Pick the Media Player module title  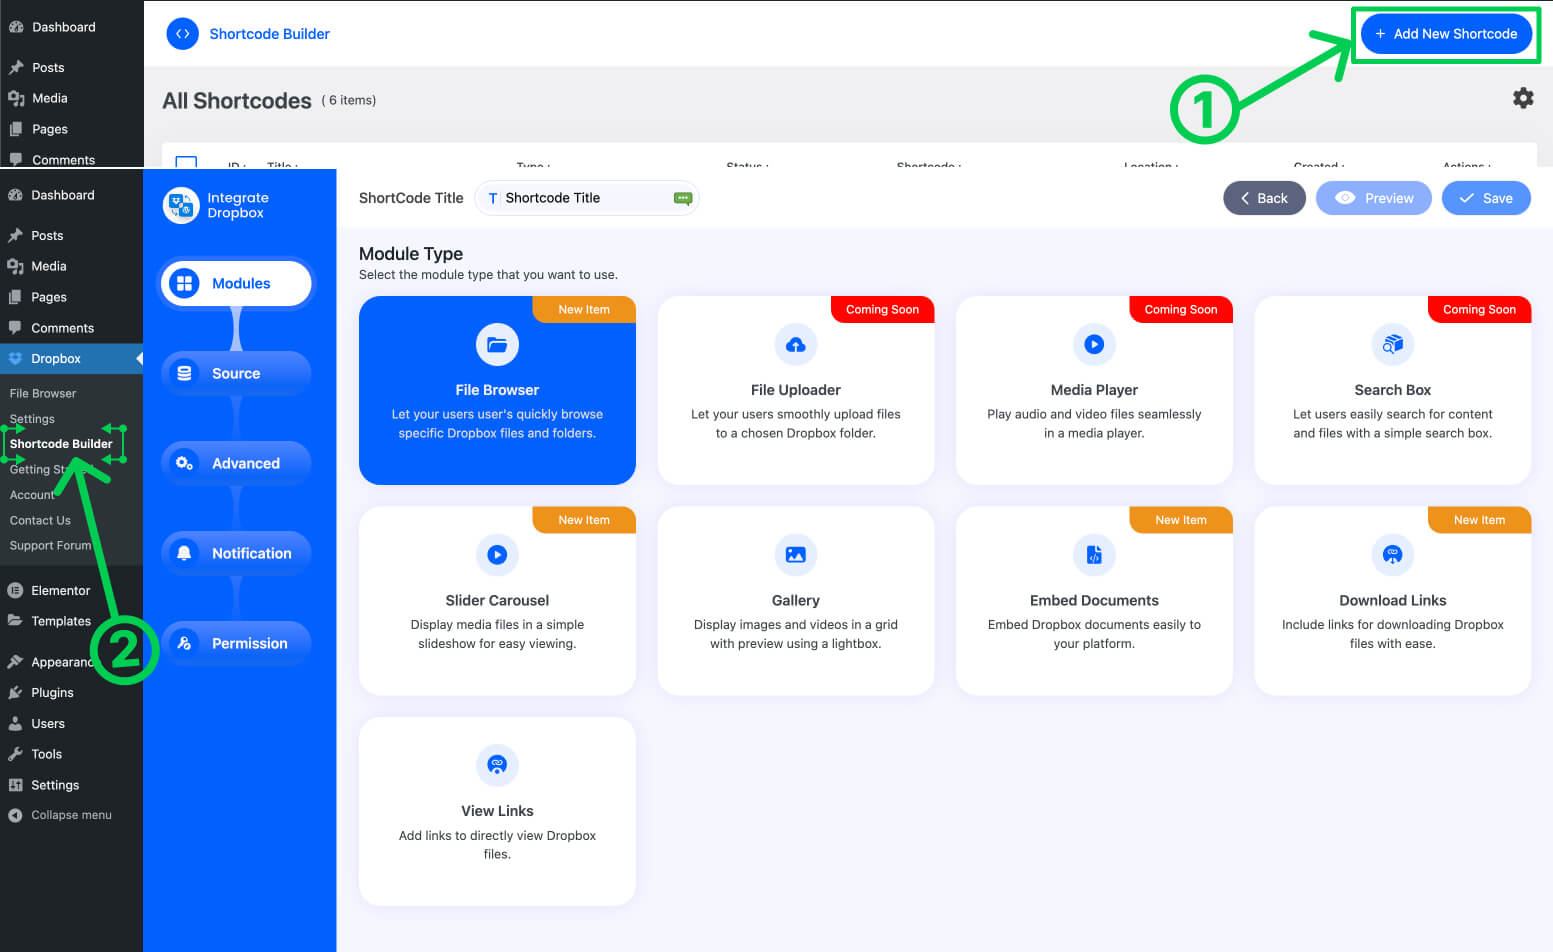point(1094,390)
